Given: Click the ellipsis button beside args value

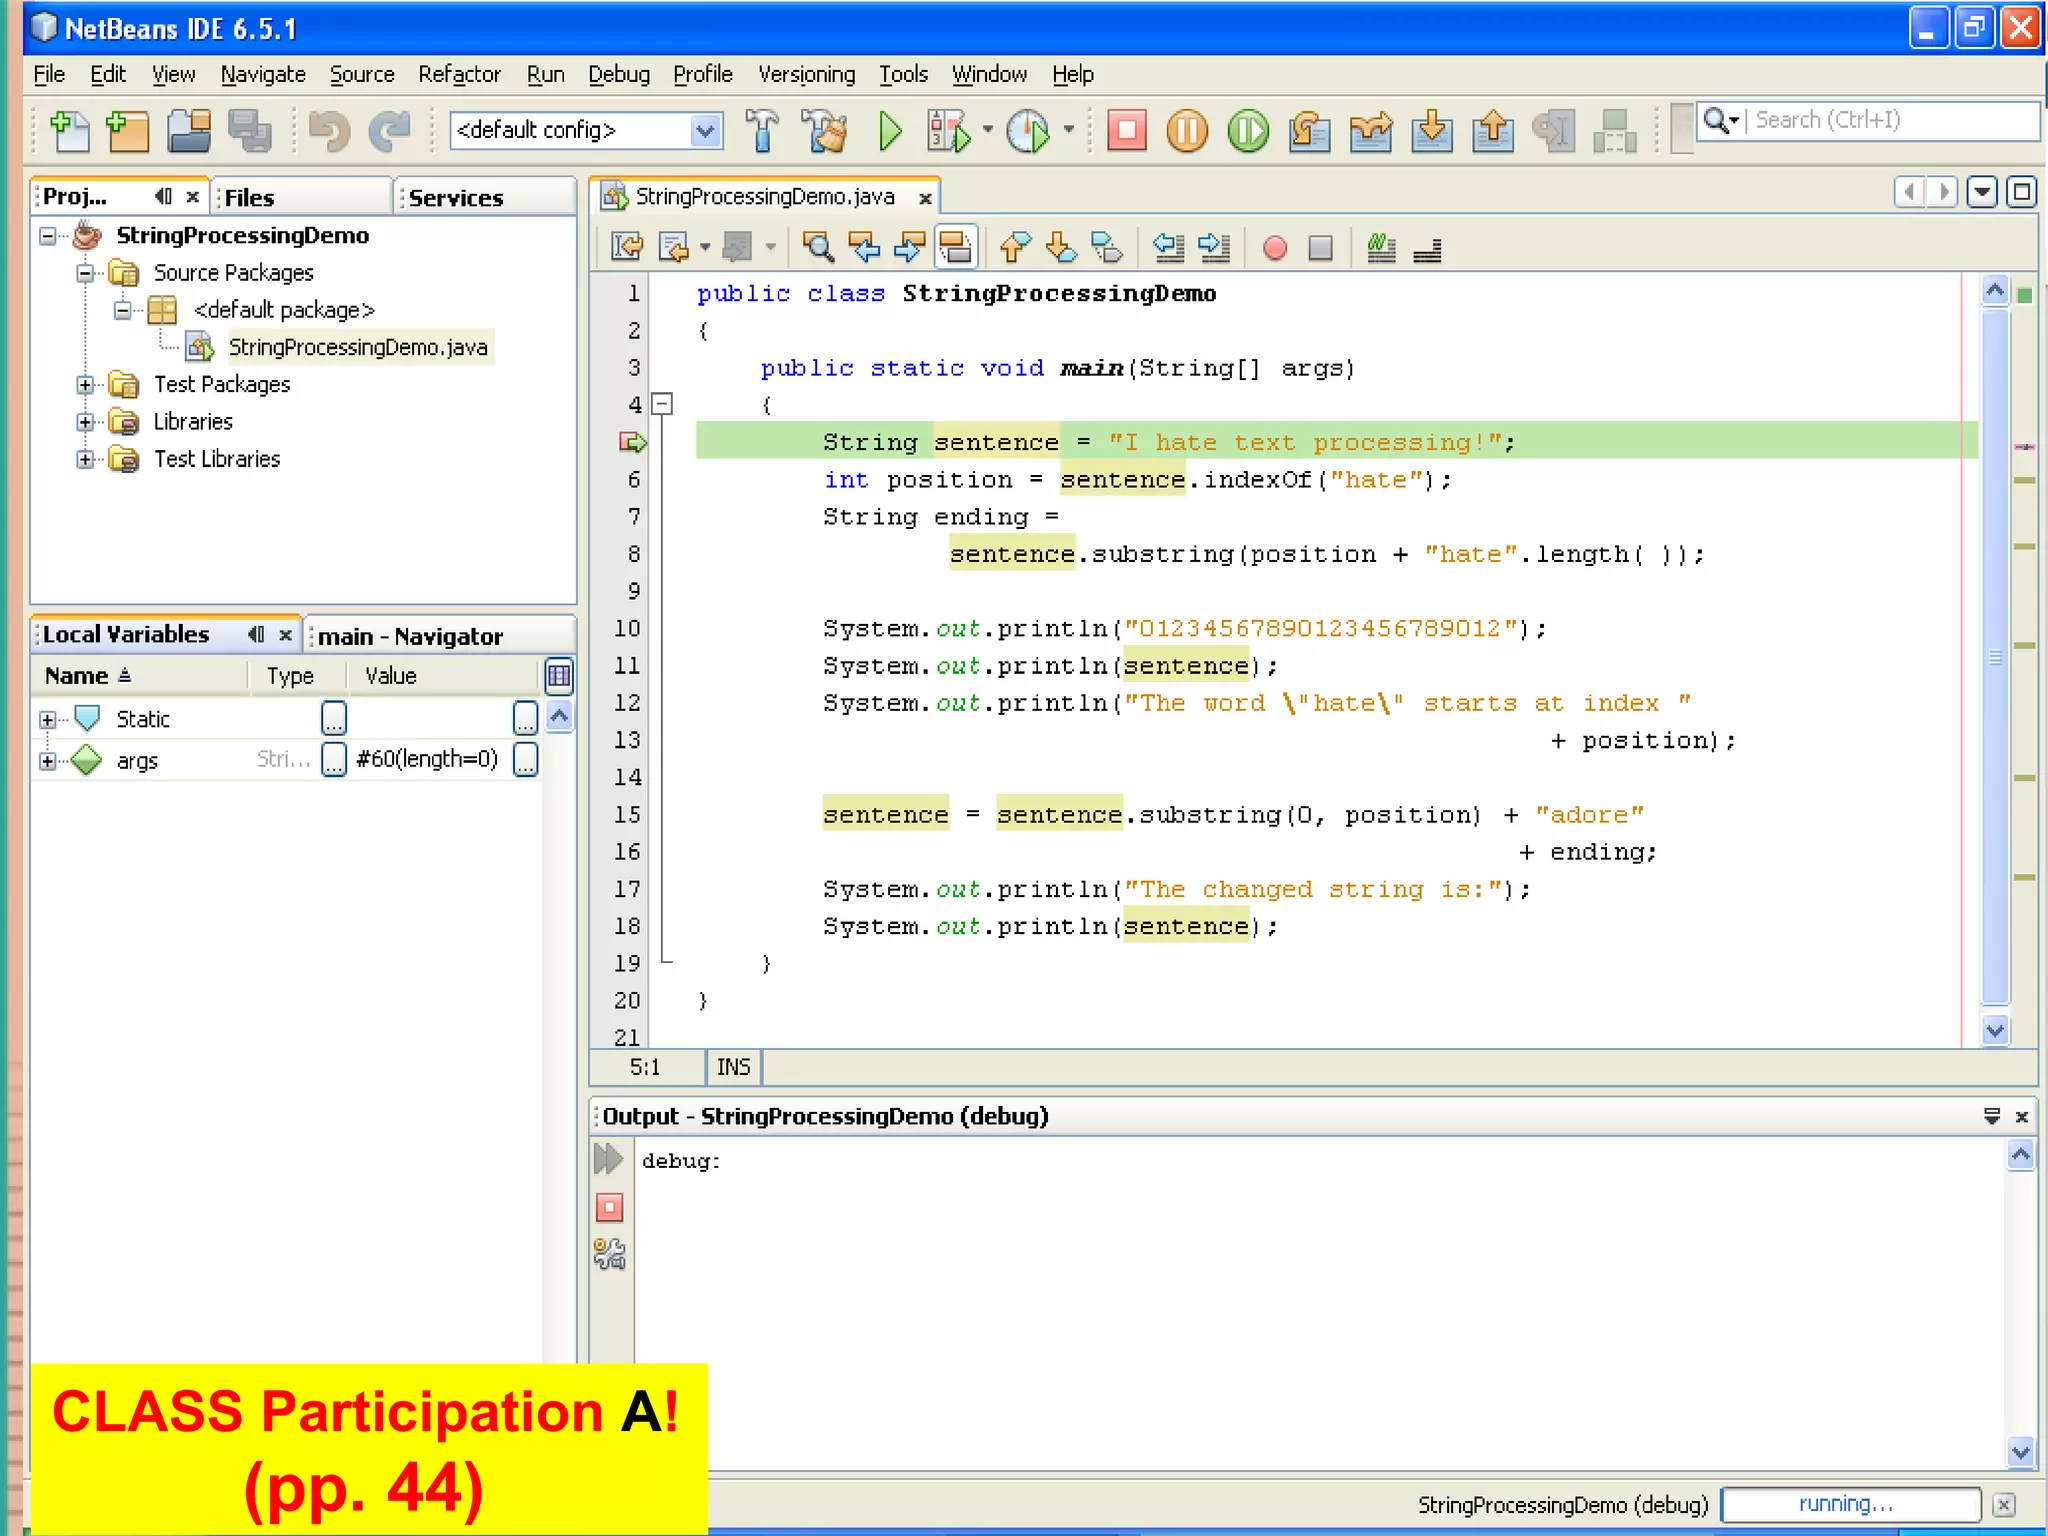Looking at the screenshot, I should tap(526, 760).
